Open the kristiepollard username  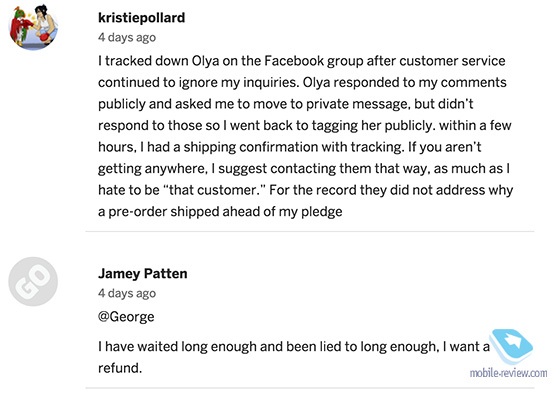click(x=141, y=17)
